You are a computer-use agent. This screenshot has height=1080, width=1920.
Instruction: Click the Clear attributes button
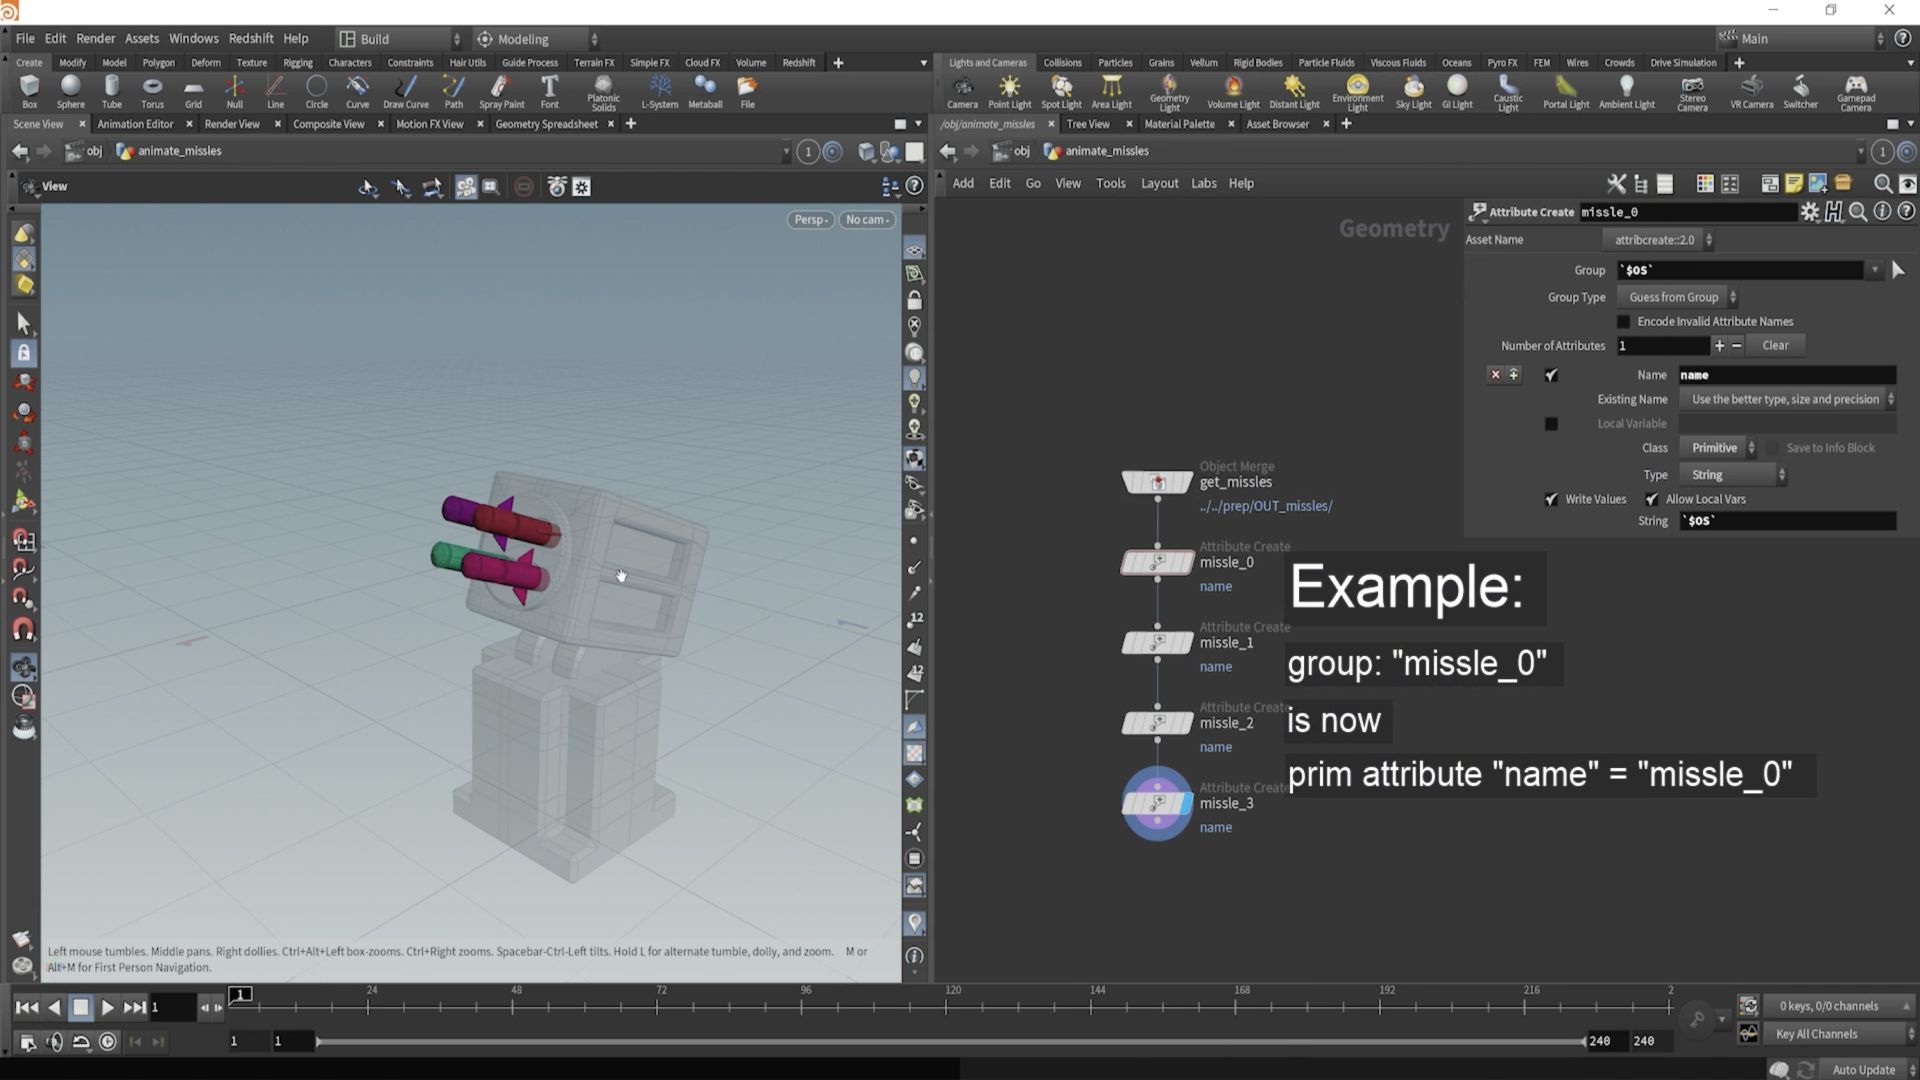click(1776, 345)
